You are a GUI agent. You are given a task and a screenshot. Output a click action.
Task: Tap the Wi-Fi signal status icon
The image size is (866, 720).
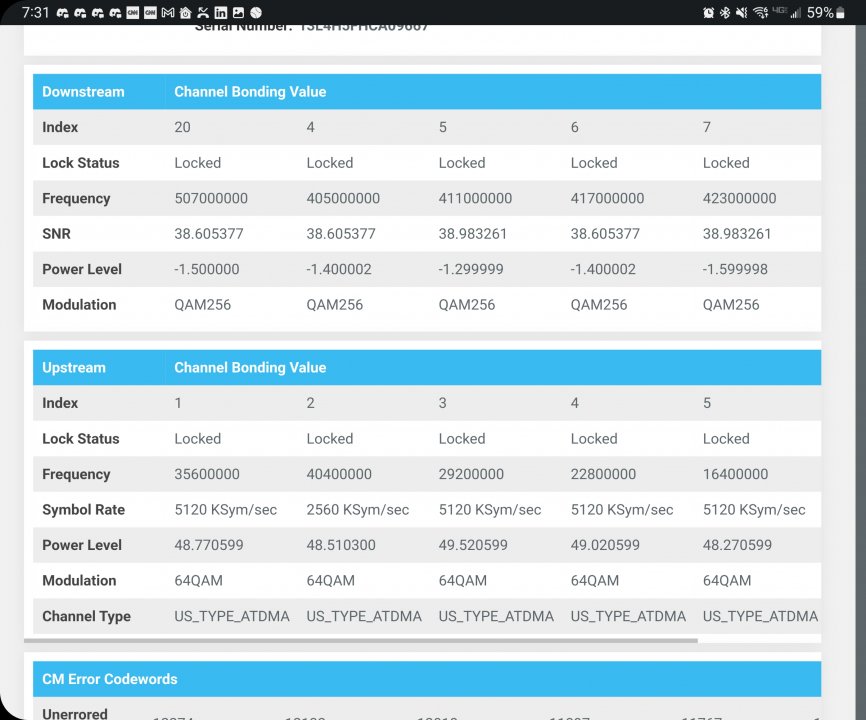[760, 13]
